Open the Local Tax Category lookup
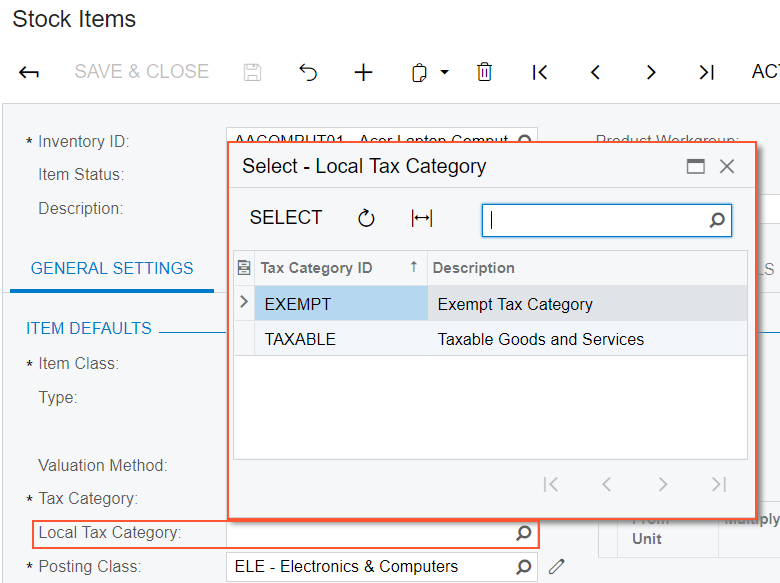This screenshot has height=583, width=780. [523, 533]
